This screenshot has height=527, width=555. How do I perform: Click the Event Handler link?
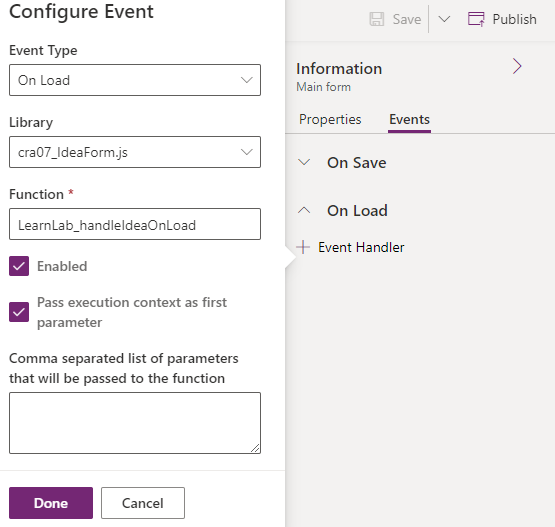(x=361, y=247)
